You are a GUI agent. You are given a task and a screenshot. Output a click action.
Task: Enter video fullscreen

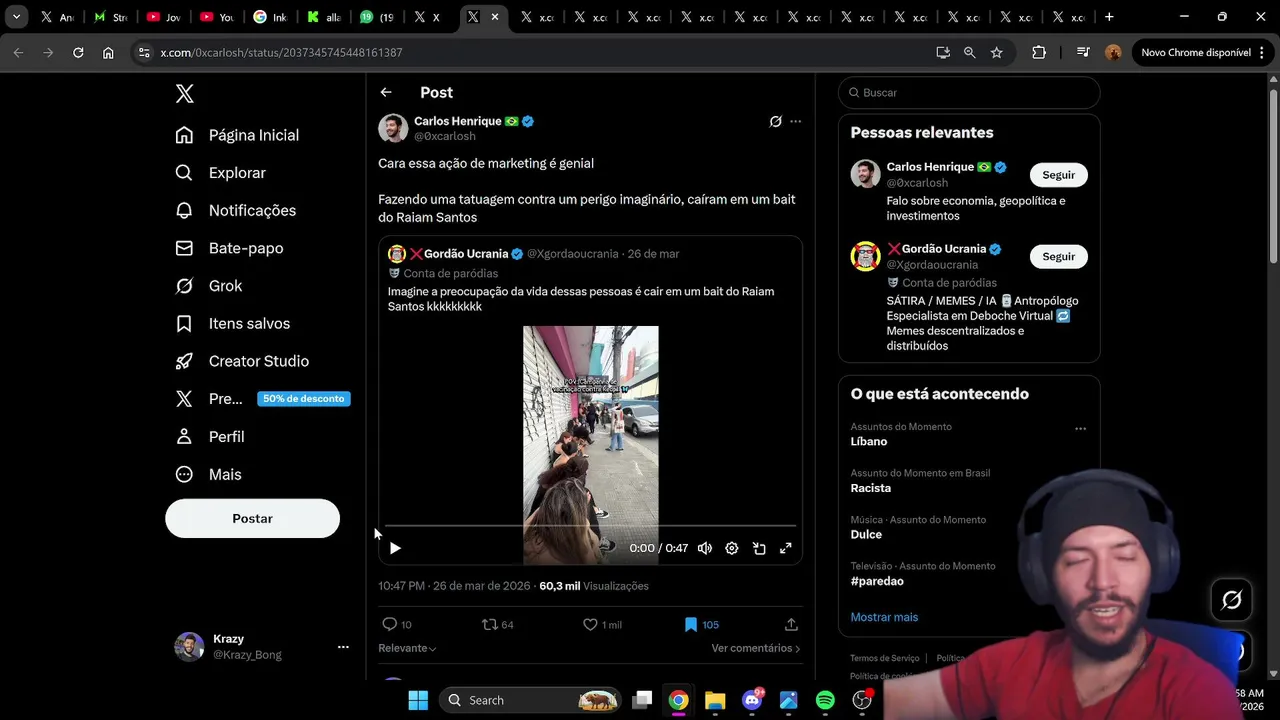786,548
